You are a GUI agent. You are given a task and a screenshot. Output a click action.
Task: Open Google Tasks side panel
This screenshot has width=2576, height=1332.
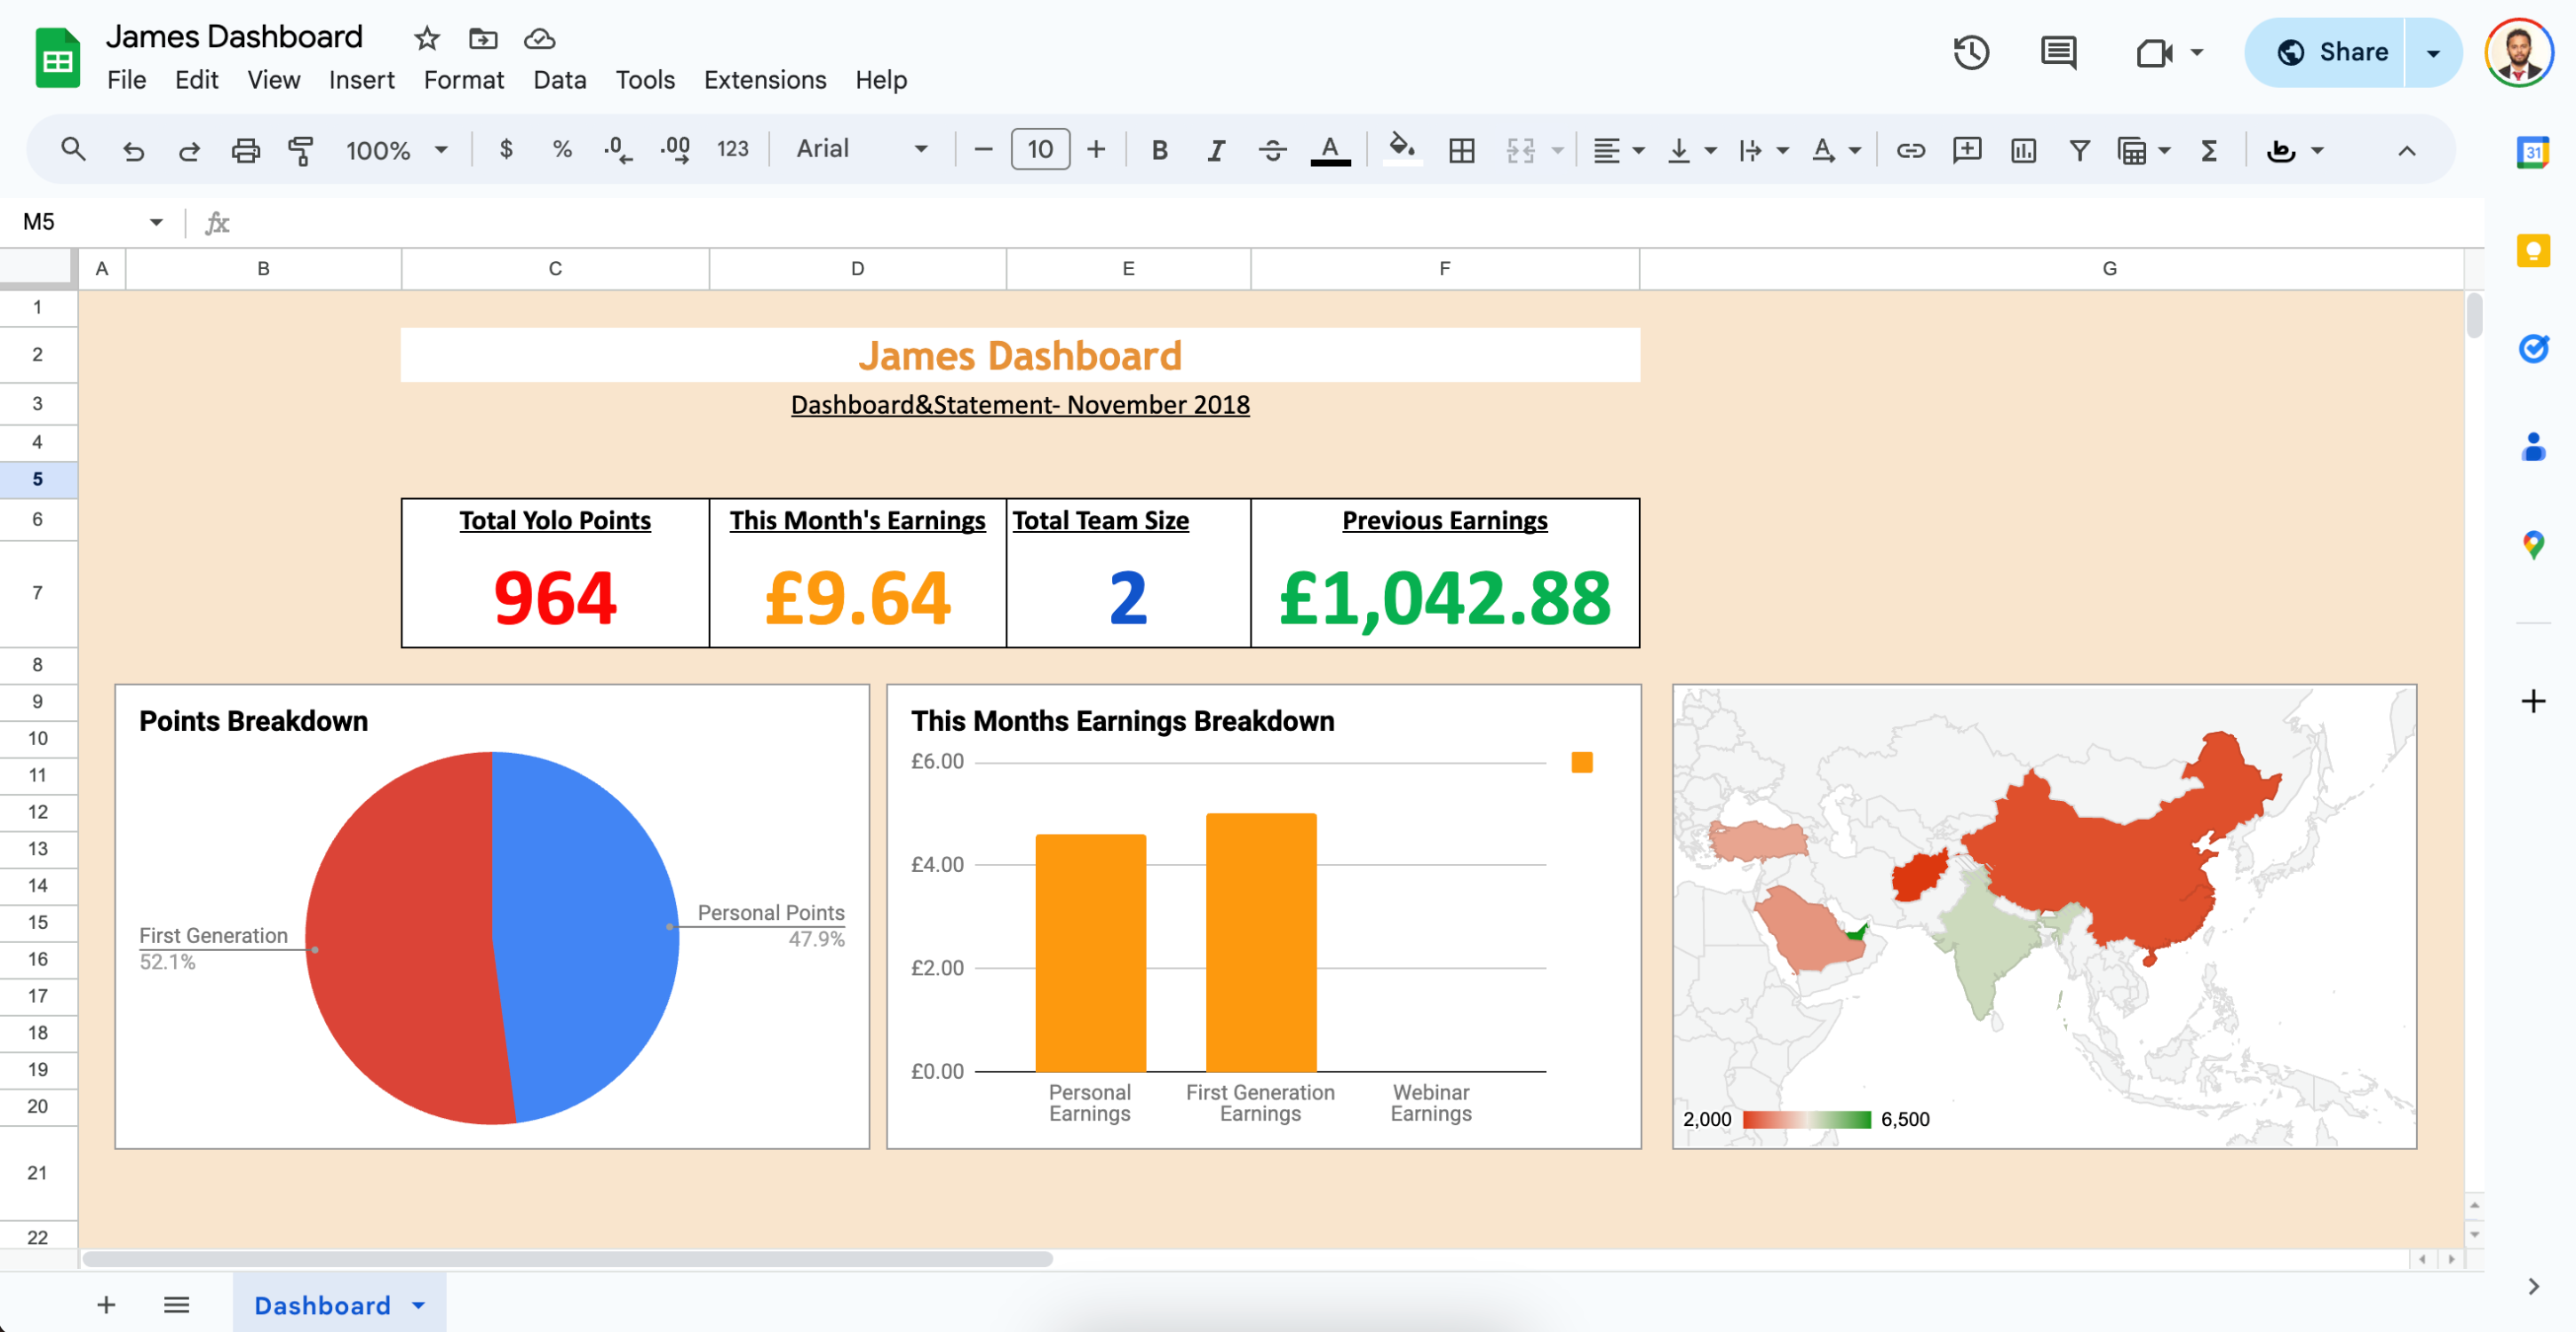click(2532, 348)
